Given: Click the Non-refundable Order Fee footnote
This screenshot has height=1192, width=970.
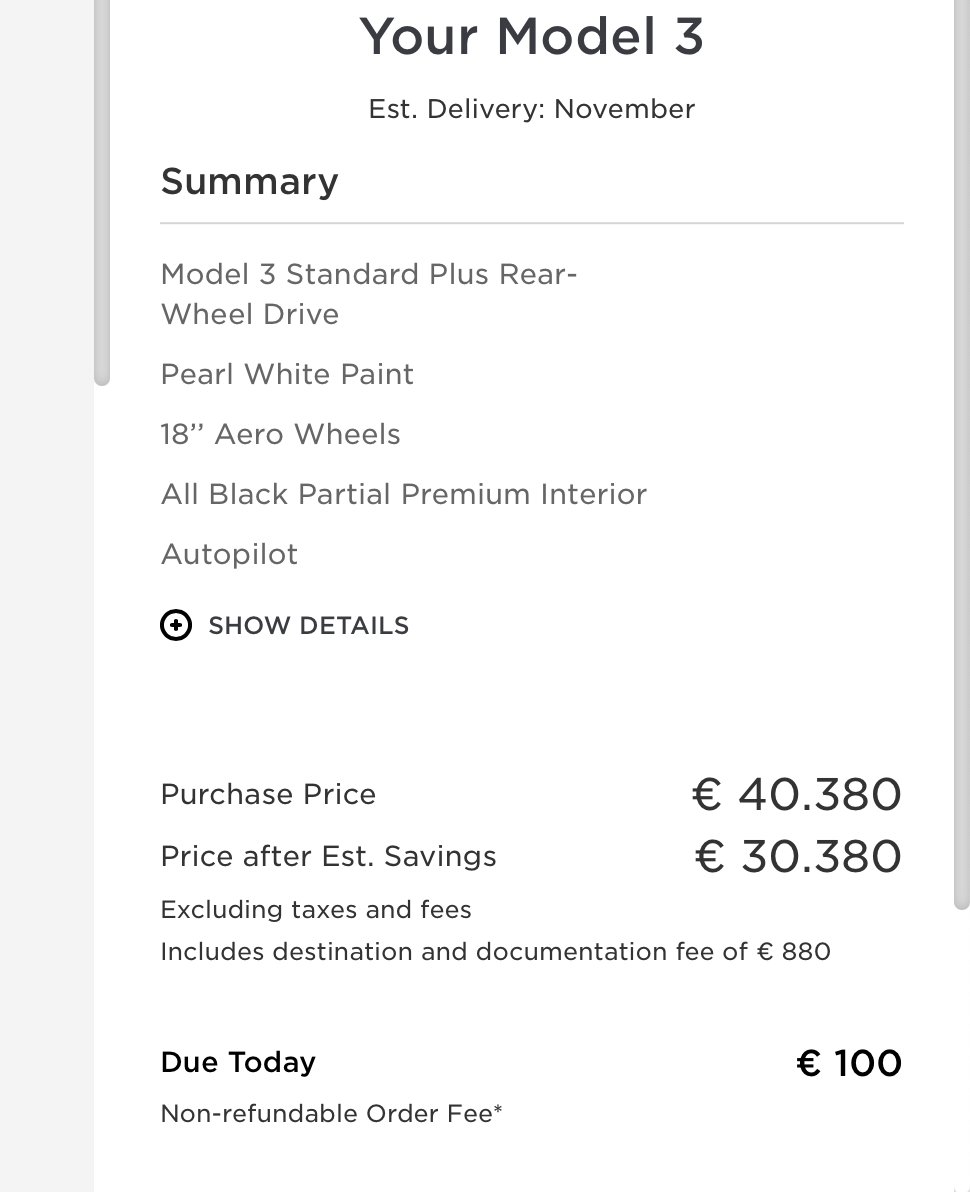Looking at the screenshot, I should [x=331, y=1113].
